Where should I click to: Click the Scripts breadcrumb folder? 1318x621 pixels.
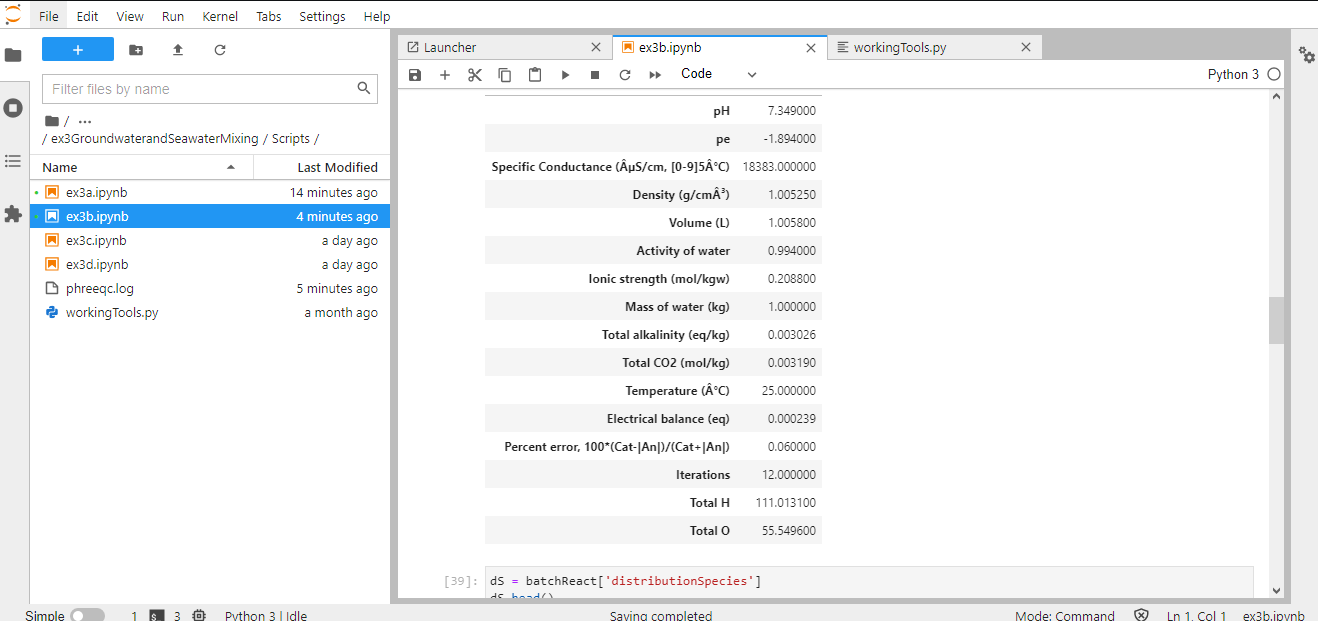pyautogui.click(x=291, y=139)
